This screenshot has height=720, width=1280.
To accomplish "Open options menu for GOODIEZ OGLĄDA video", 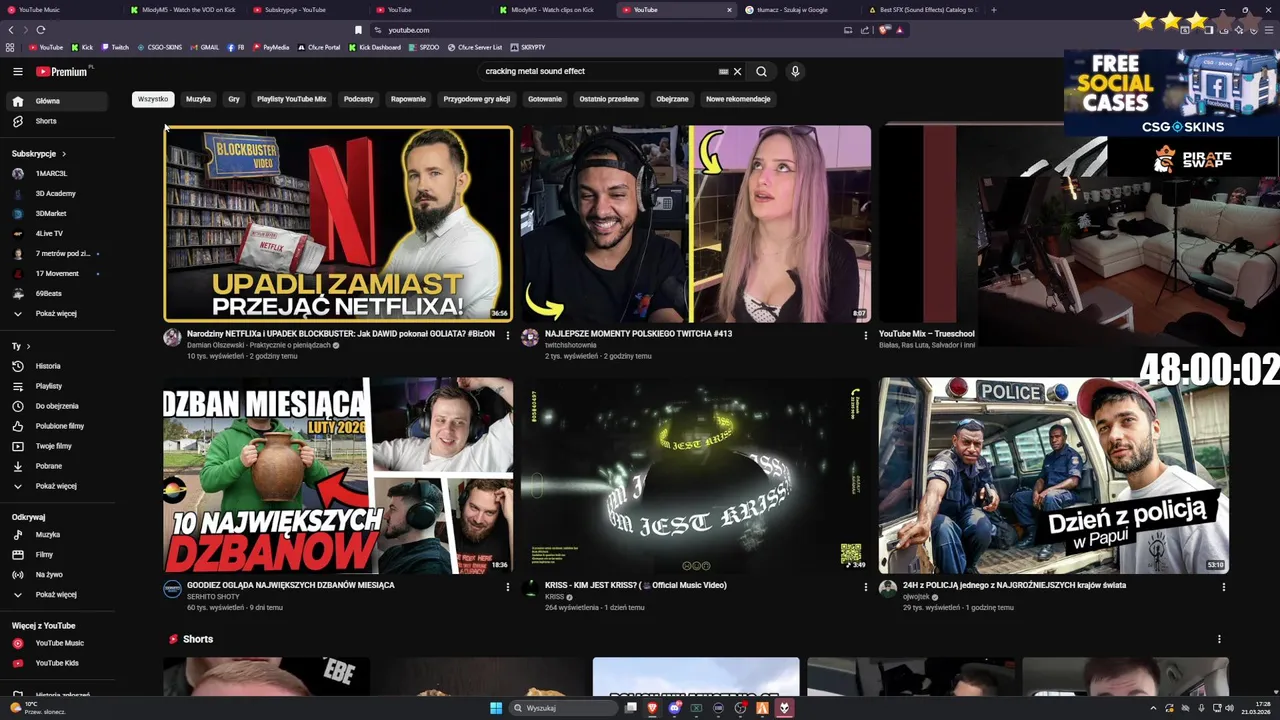I will tap(507, 587).
